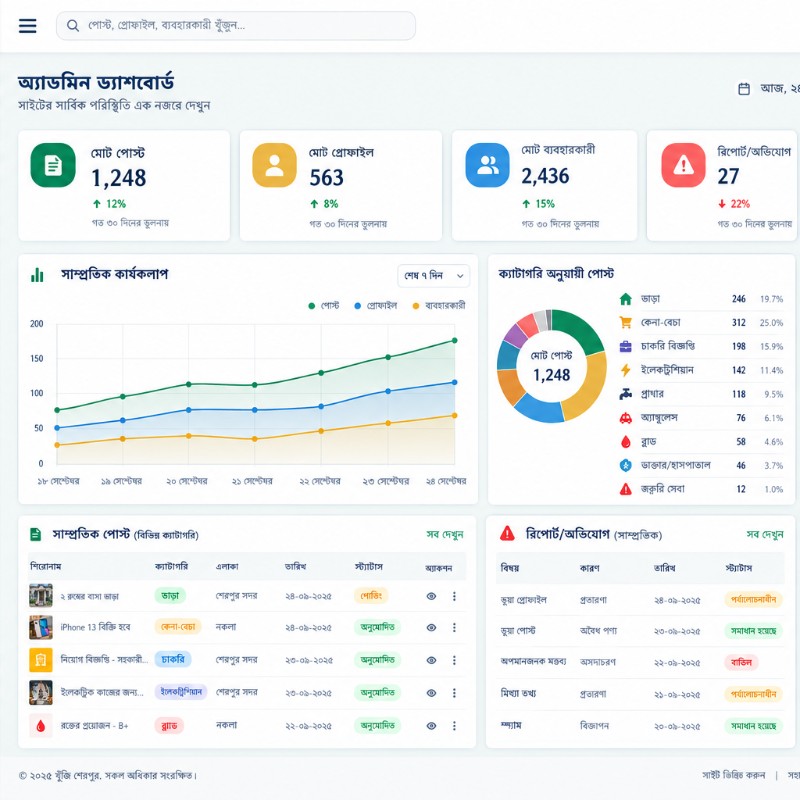The image size is (800, 800).
Task: Click সব দেখুন link for recent posts
Action: (x=445, y=534)
